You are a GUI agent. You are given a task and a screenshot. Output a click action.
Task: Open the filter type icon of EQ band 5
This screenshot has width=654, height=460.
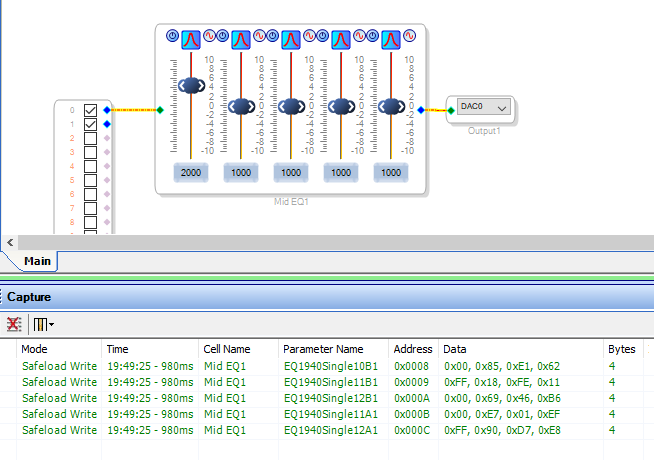tap(391, 40)
